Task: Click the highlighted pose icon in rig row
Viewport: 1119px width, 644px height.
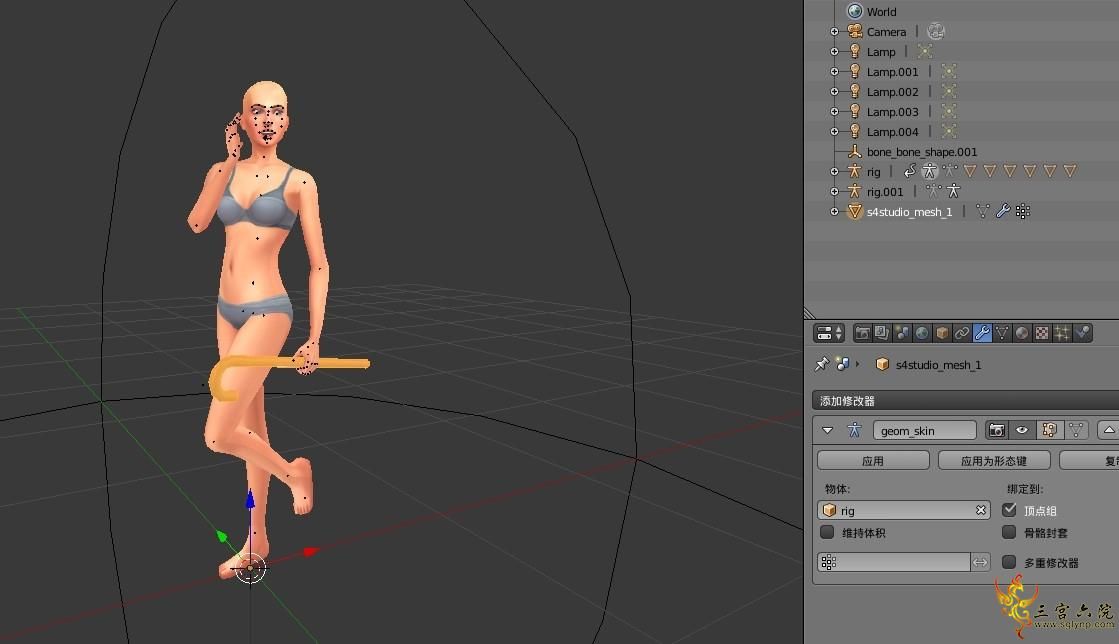Action: 929,171
